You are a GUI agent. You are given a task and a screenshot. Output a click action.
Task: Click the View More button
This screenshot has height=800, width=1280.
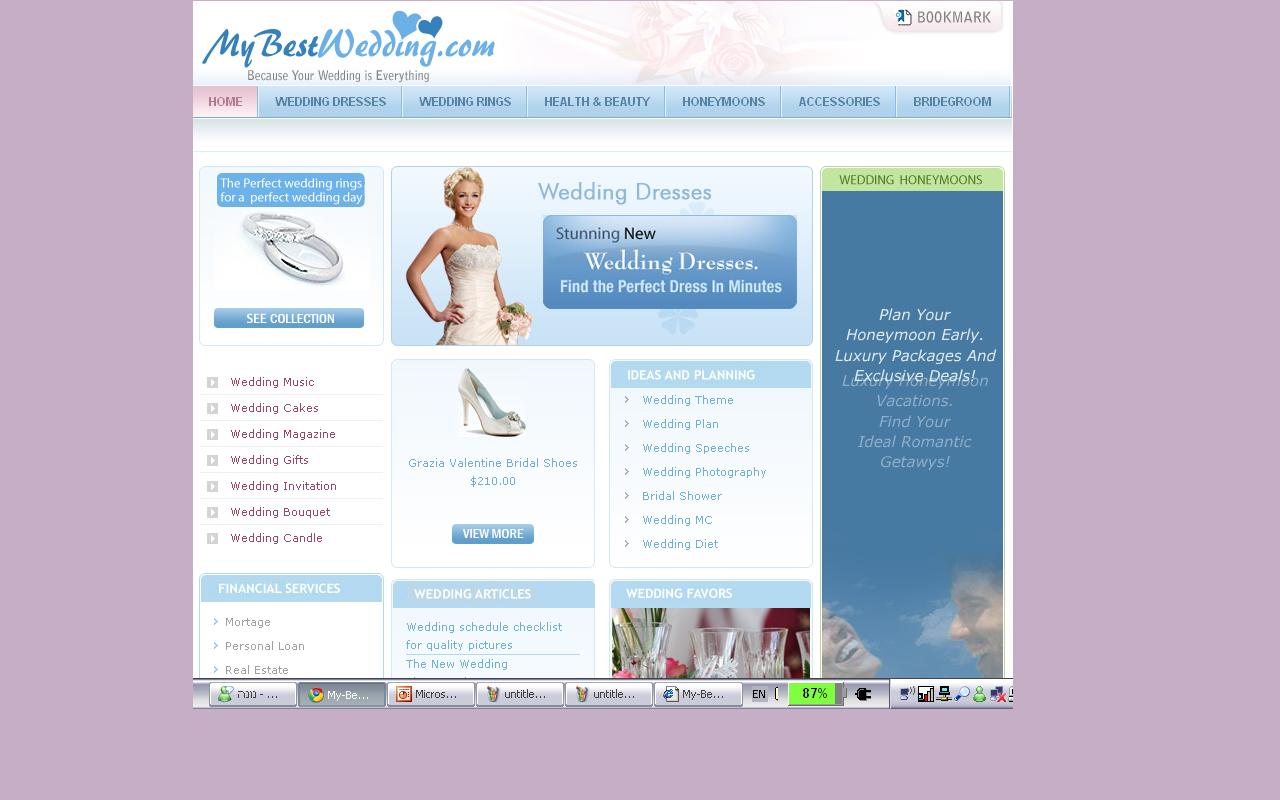pyautogui.click(x=493, y=534)
